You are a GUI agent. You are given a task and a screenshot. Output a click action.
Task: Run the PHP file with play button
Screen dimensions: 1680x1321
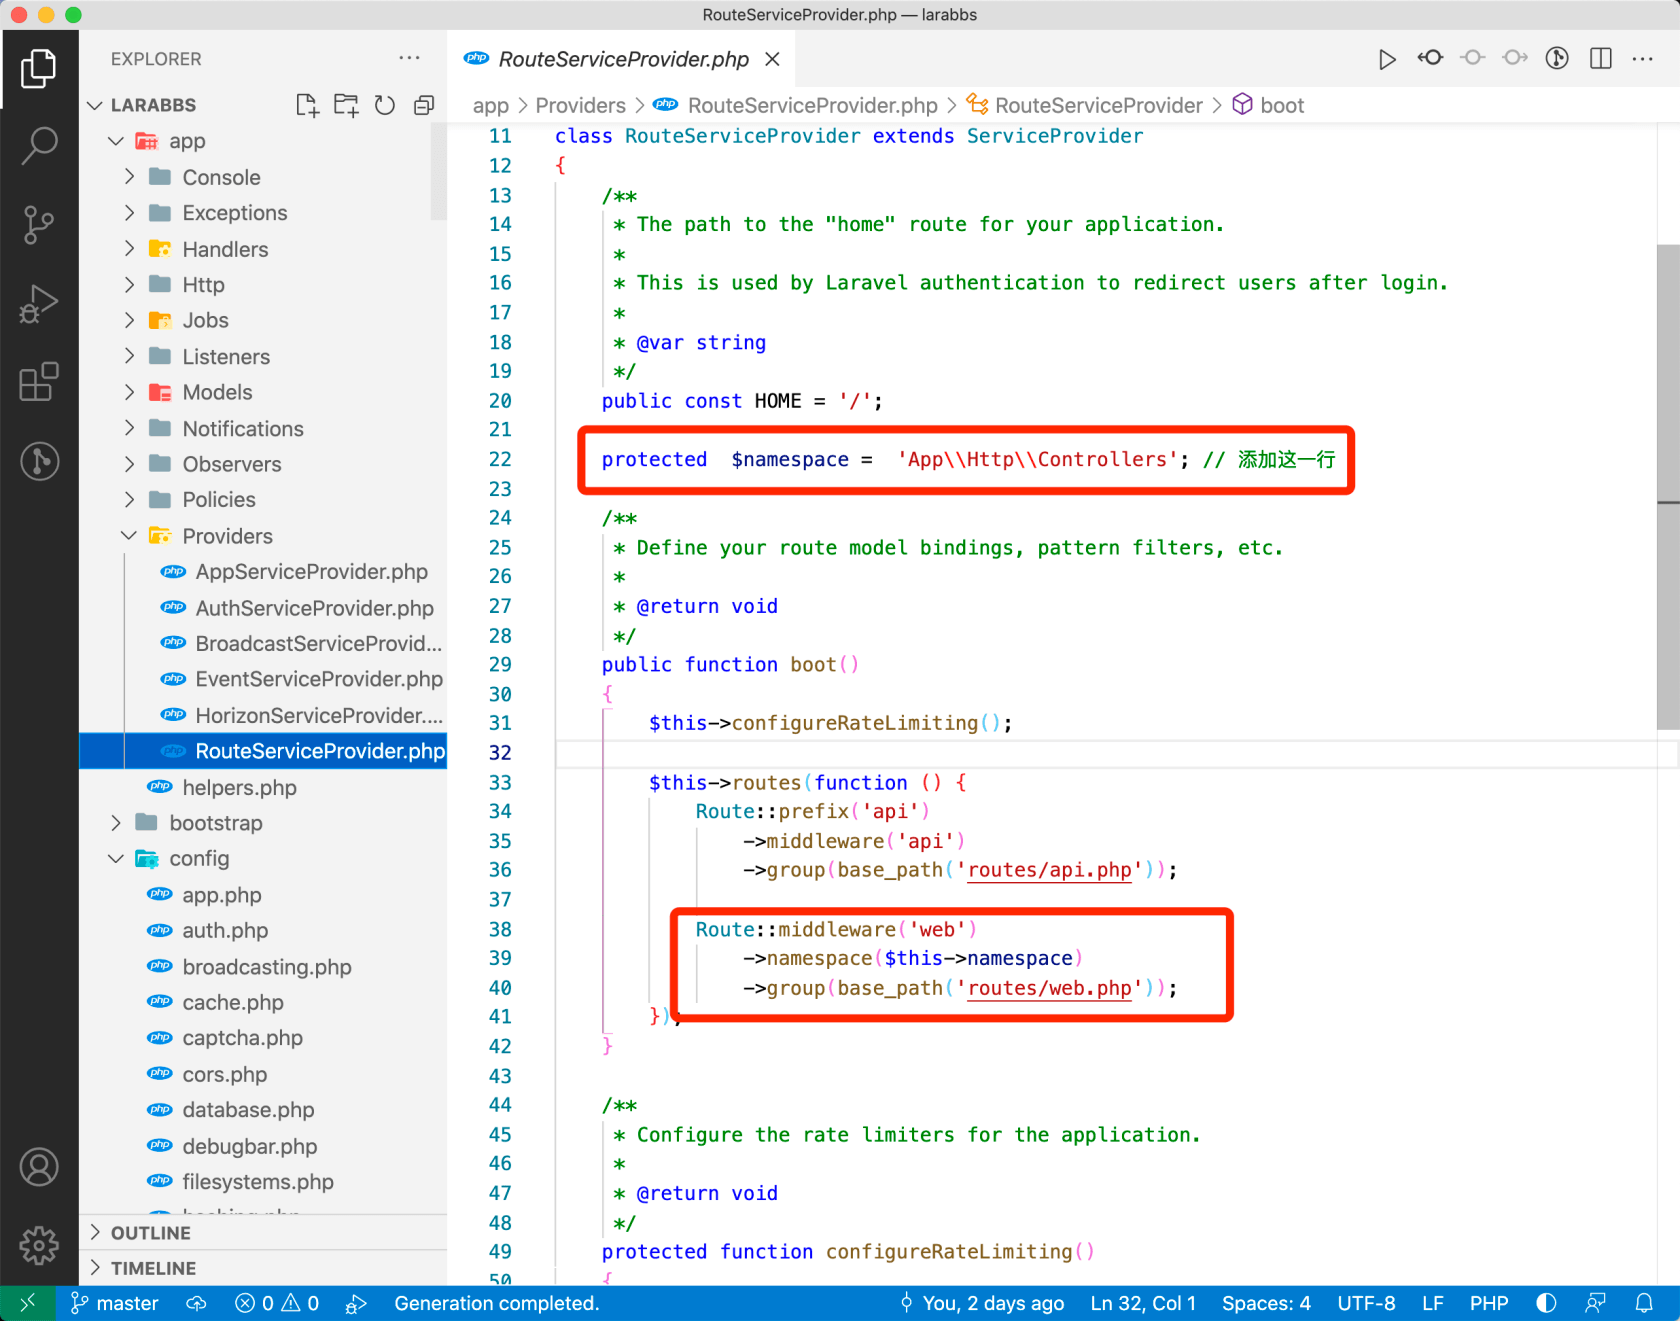click(1387, 59)
